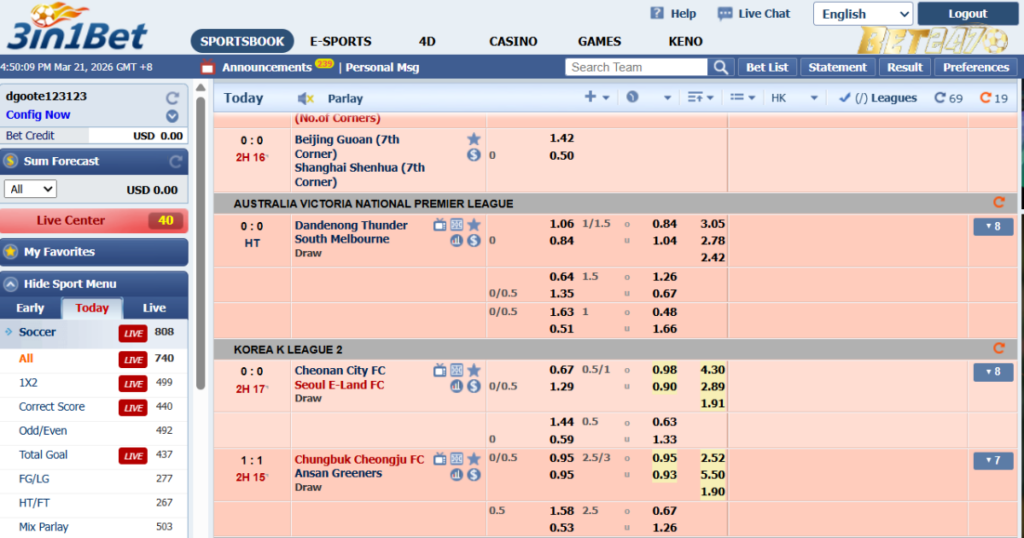Refresh Australia Victoria National Premier League odds
Screen dimensions: 1024x538
(x=999, y=202)
